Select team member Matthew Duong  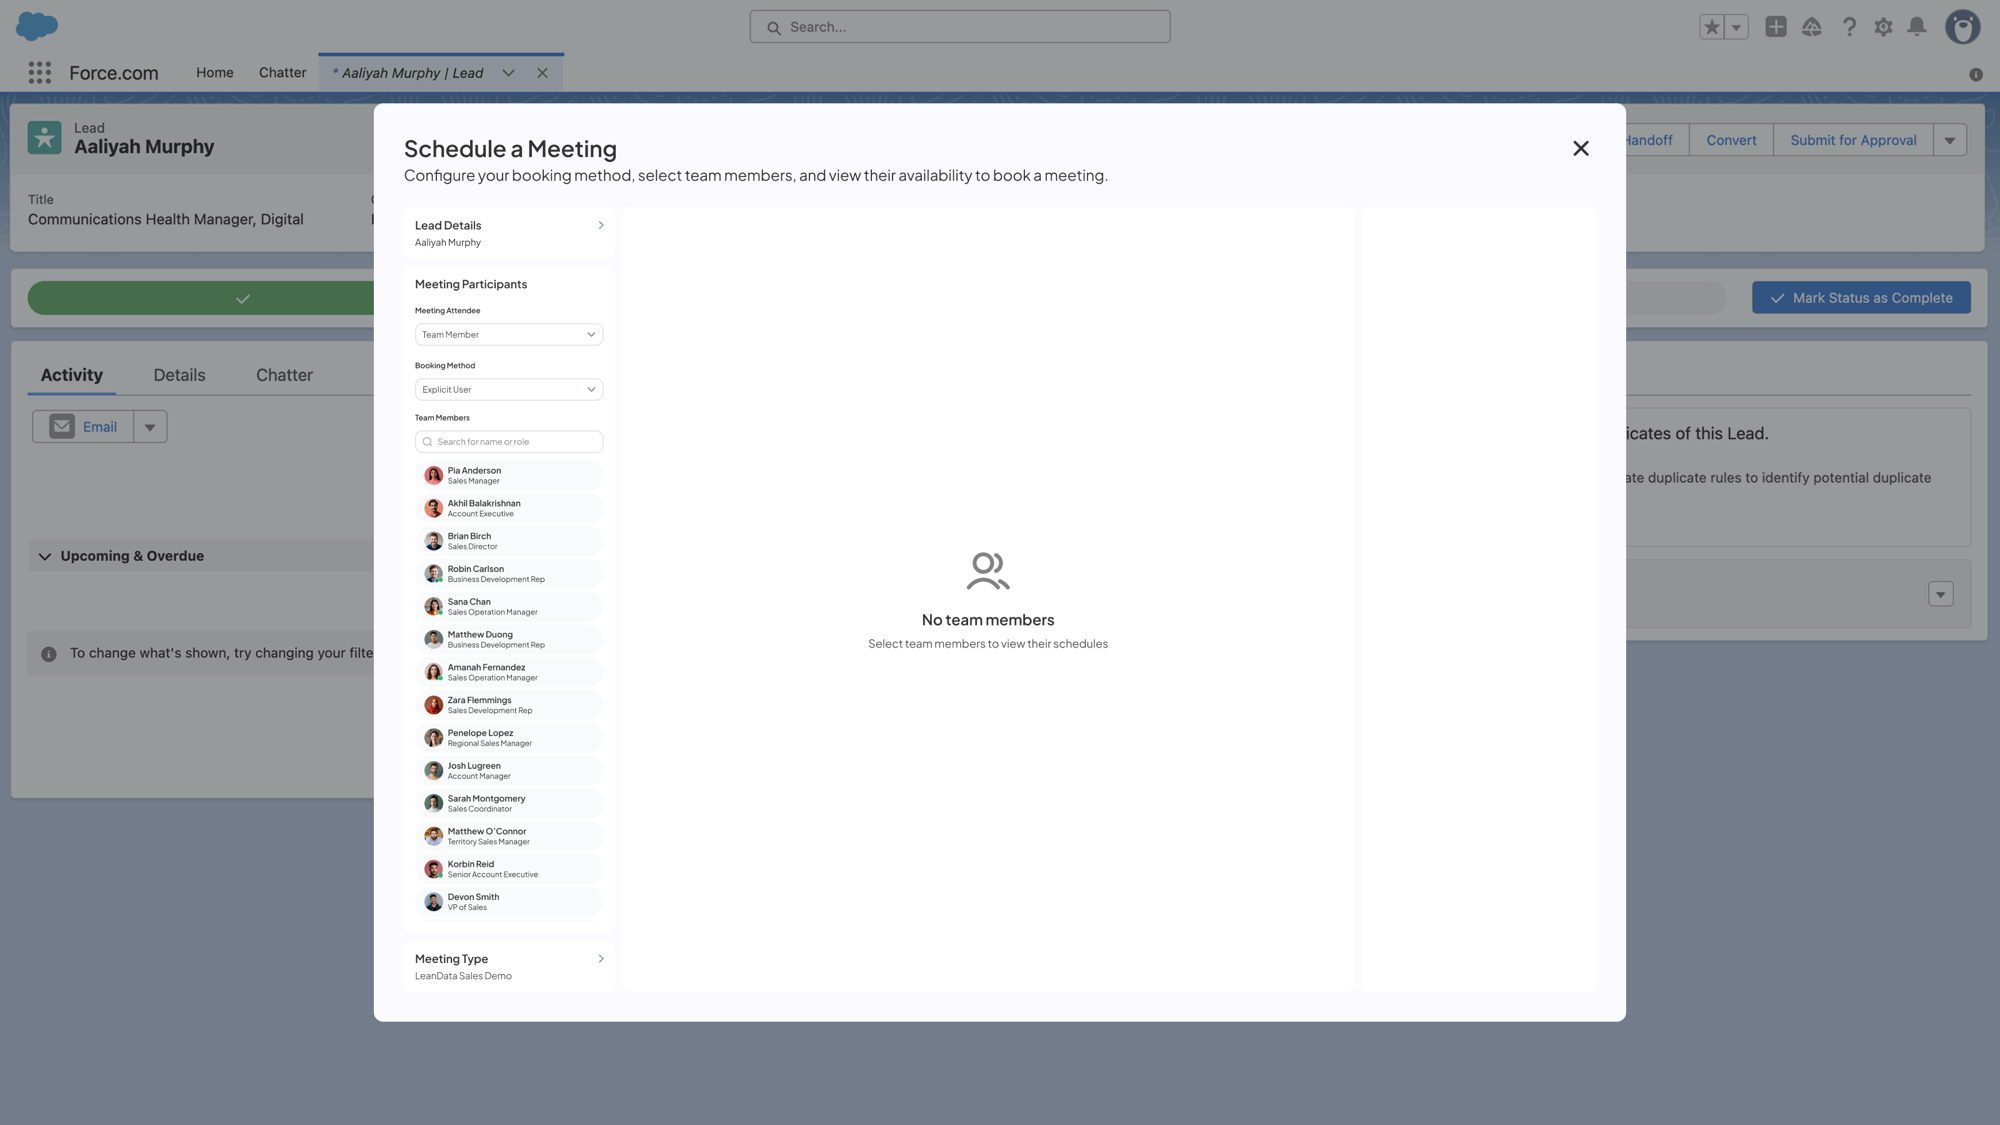509,639
